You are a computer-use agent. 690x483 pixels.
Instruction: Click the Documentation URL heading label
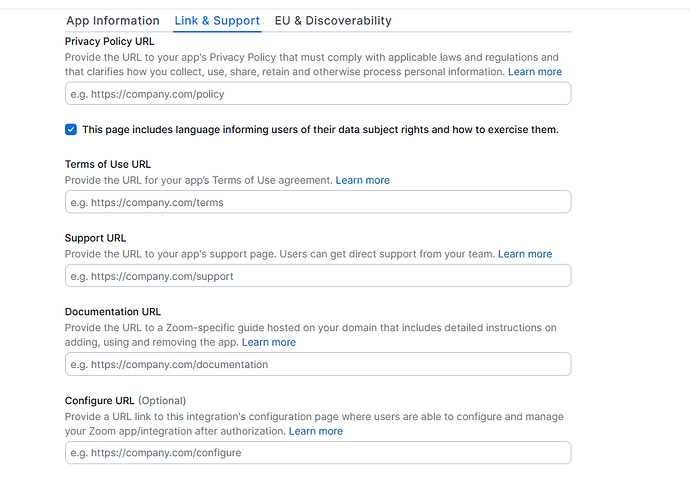pos(112,312)
